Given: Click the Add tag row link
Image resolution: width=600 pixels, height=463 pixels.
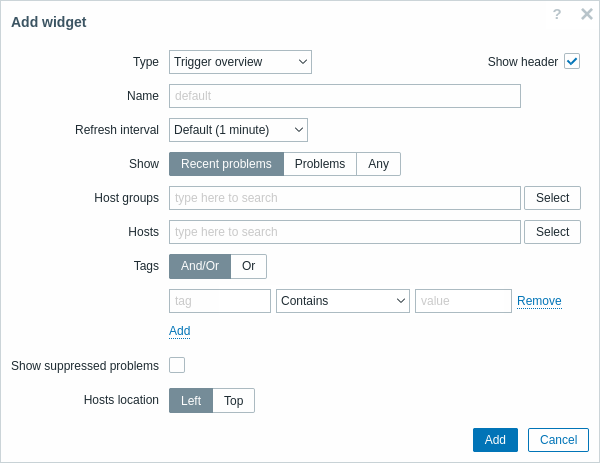Looking at the screenshot, I should (179, 331).
